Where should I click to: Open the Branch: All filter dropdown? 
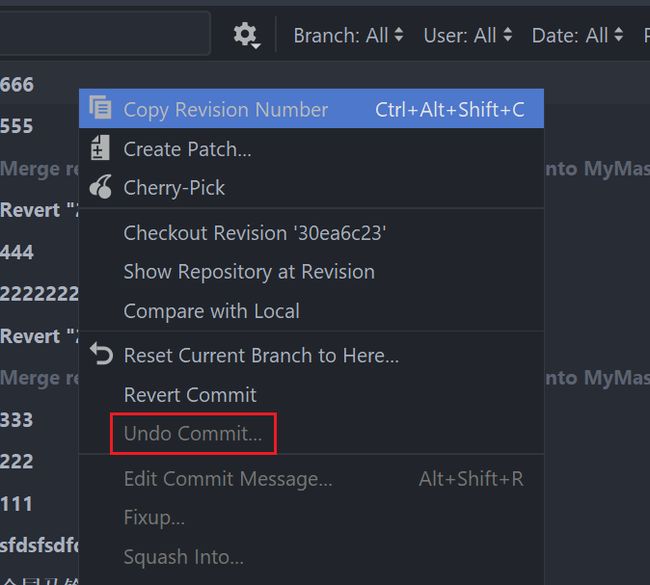(x=348, y=36)
